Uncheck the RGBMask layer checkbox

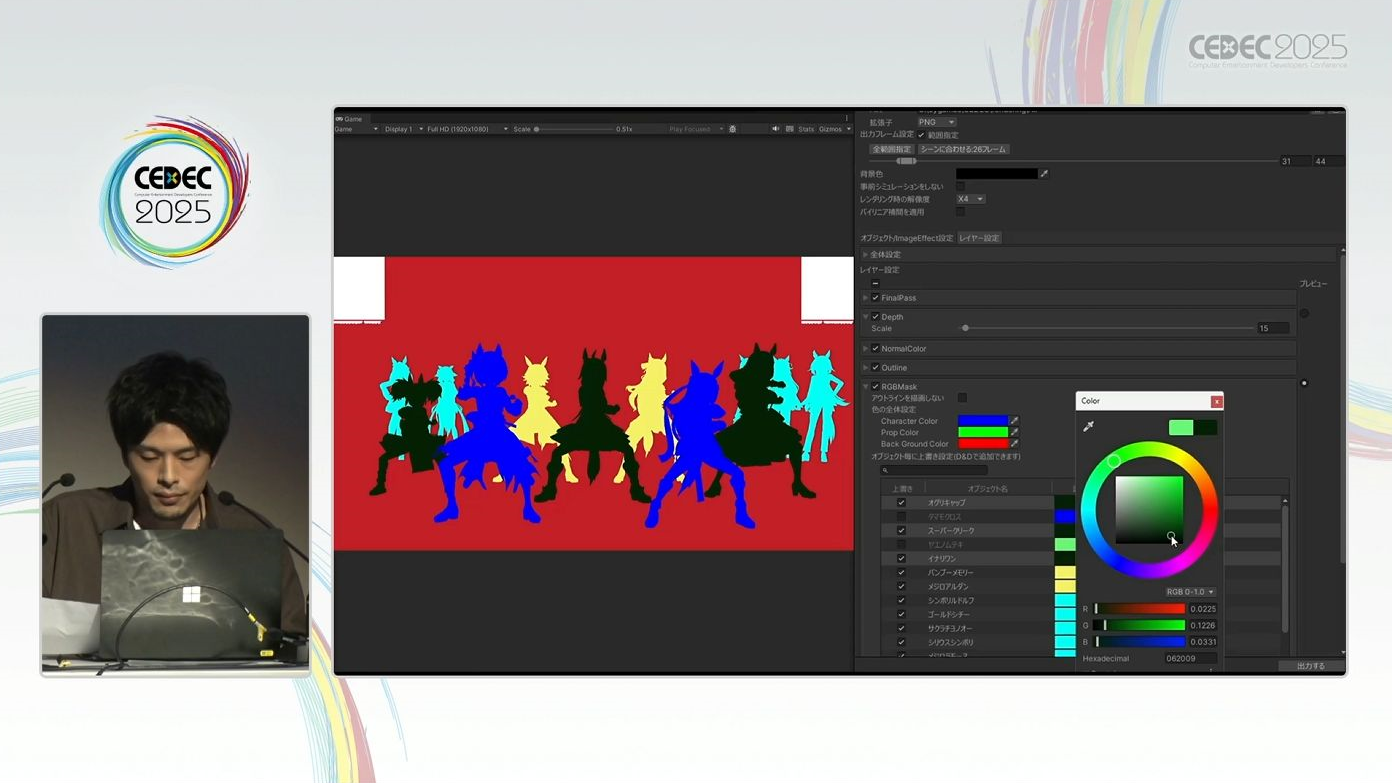[x=875, y=387]
